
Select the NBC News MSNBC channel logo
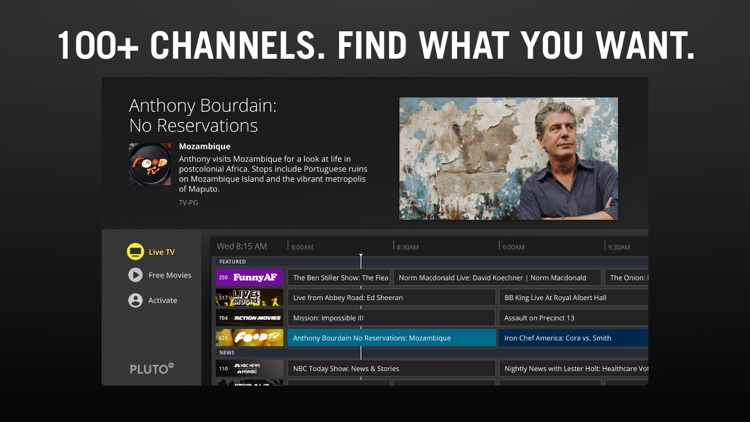(x=249, y=368)
